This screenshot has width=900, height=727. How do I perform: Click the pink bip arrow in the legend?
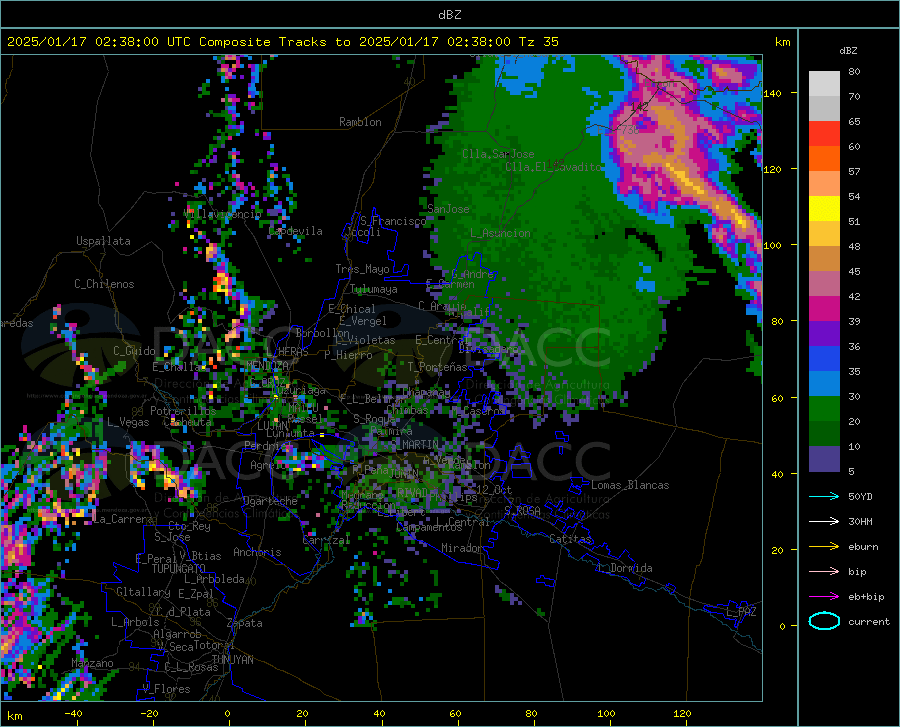coord(824,572)
